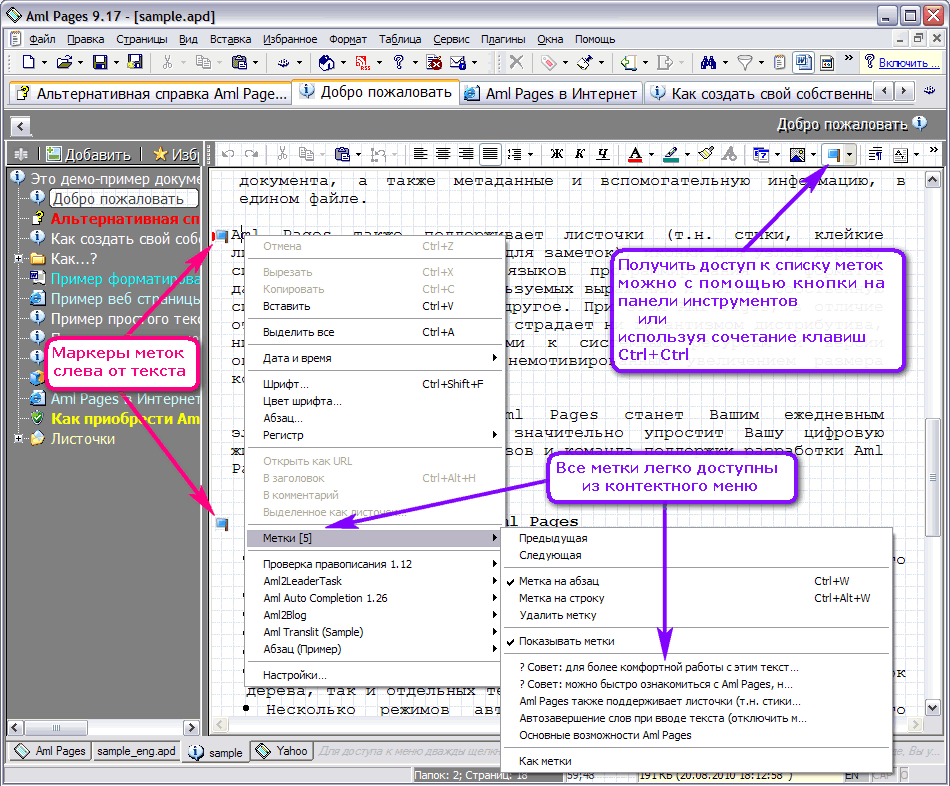950x786 pixels.
Task: Open font color dropdown arrow
Action: tap(651, 154)
